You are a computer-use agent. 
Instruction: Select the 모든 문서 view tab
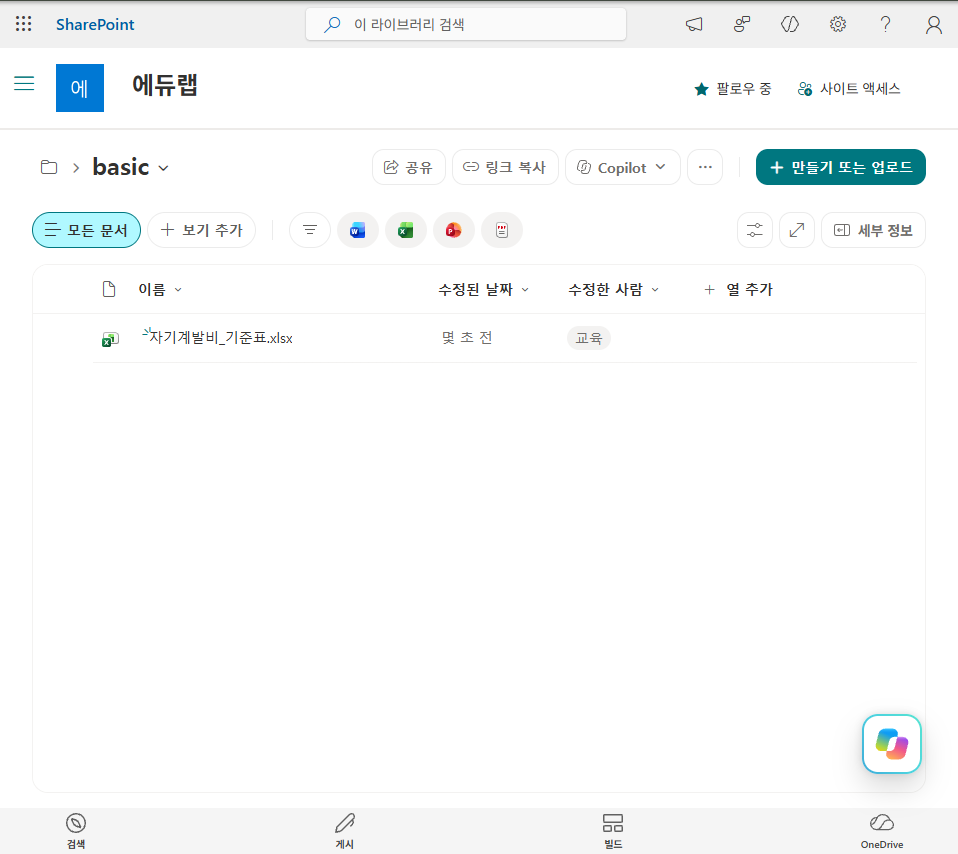point(86,230)
